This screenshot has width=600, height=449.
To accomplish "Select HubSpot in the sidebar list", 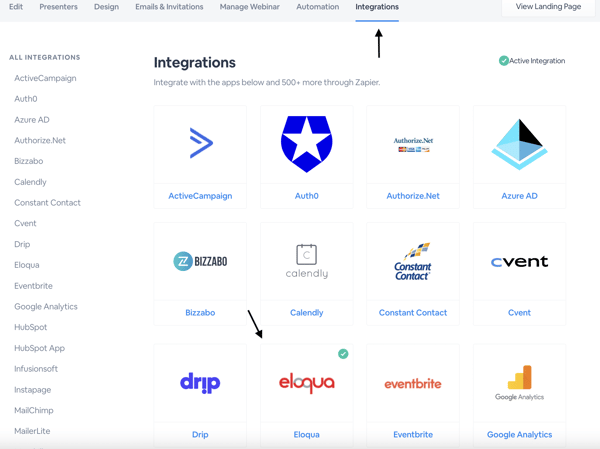I will click(x=31, y=327).
